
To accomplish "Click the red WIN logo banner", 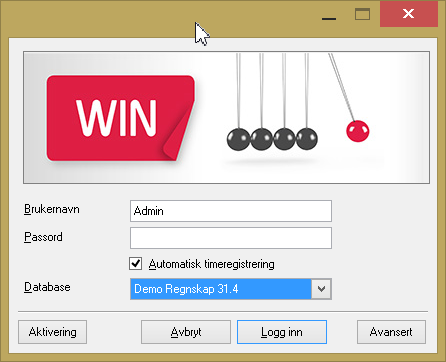I will point(120,118).
